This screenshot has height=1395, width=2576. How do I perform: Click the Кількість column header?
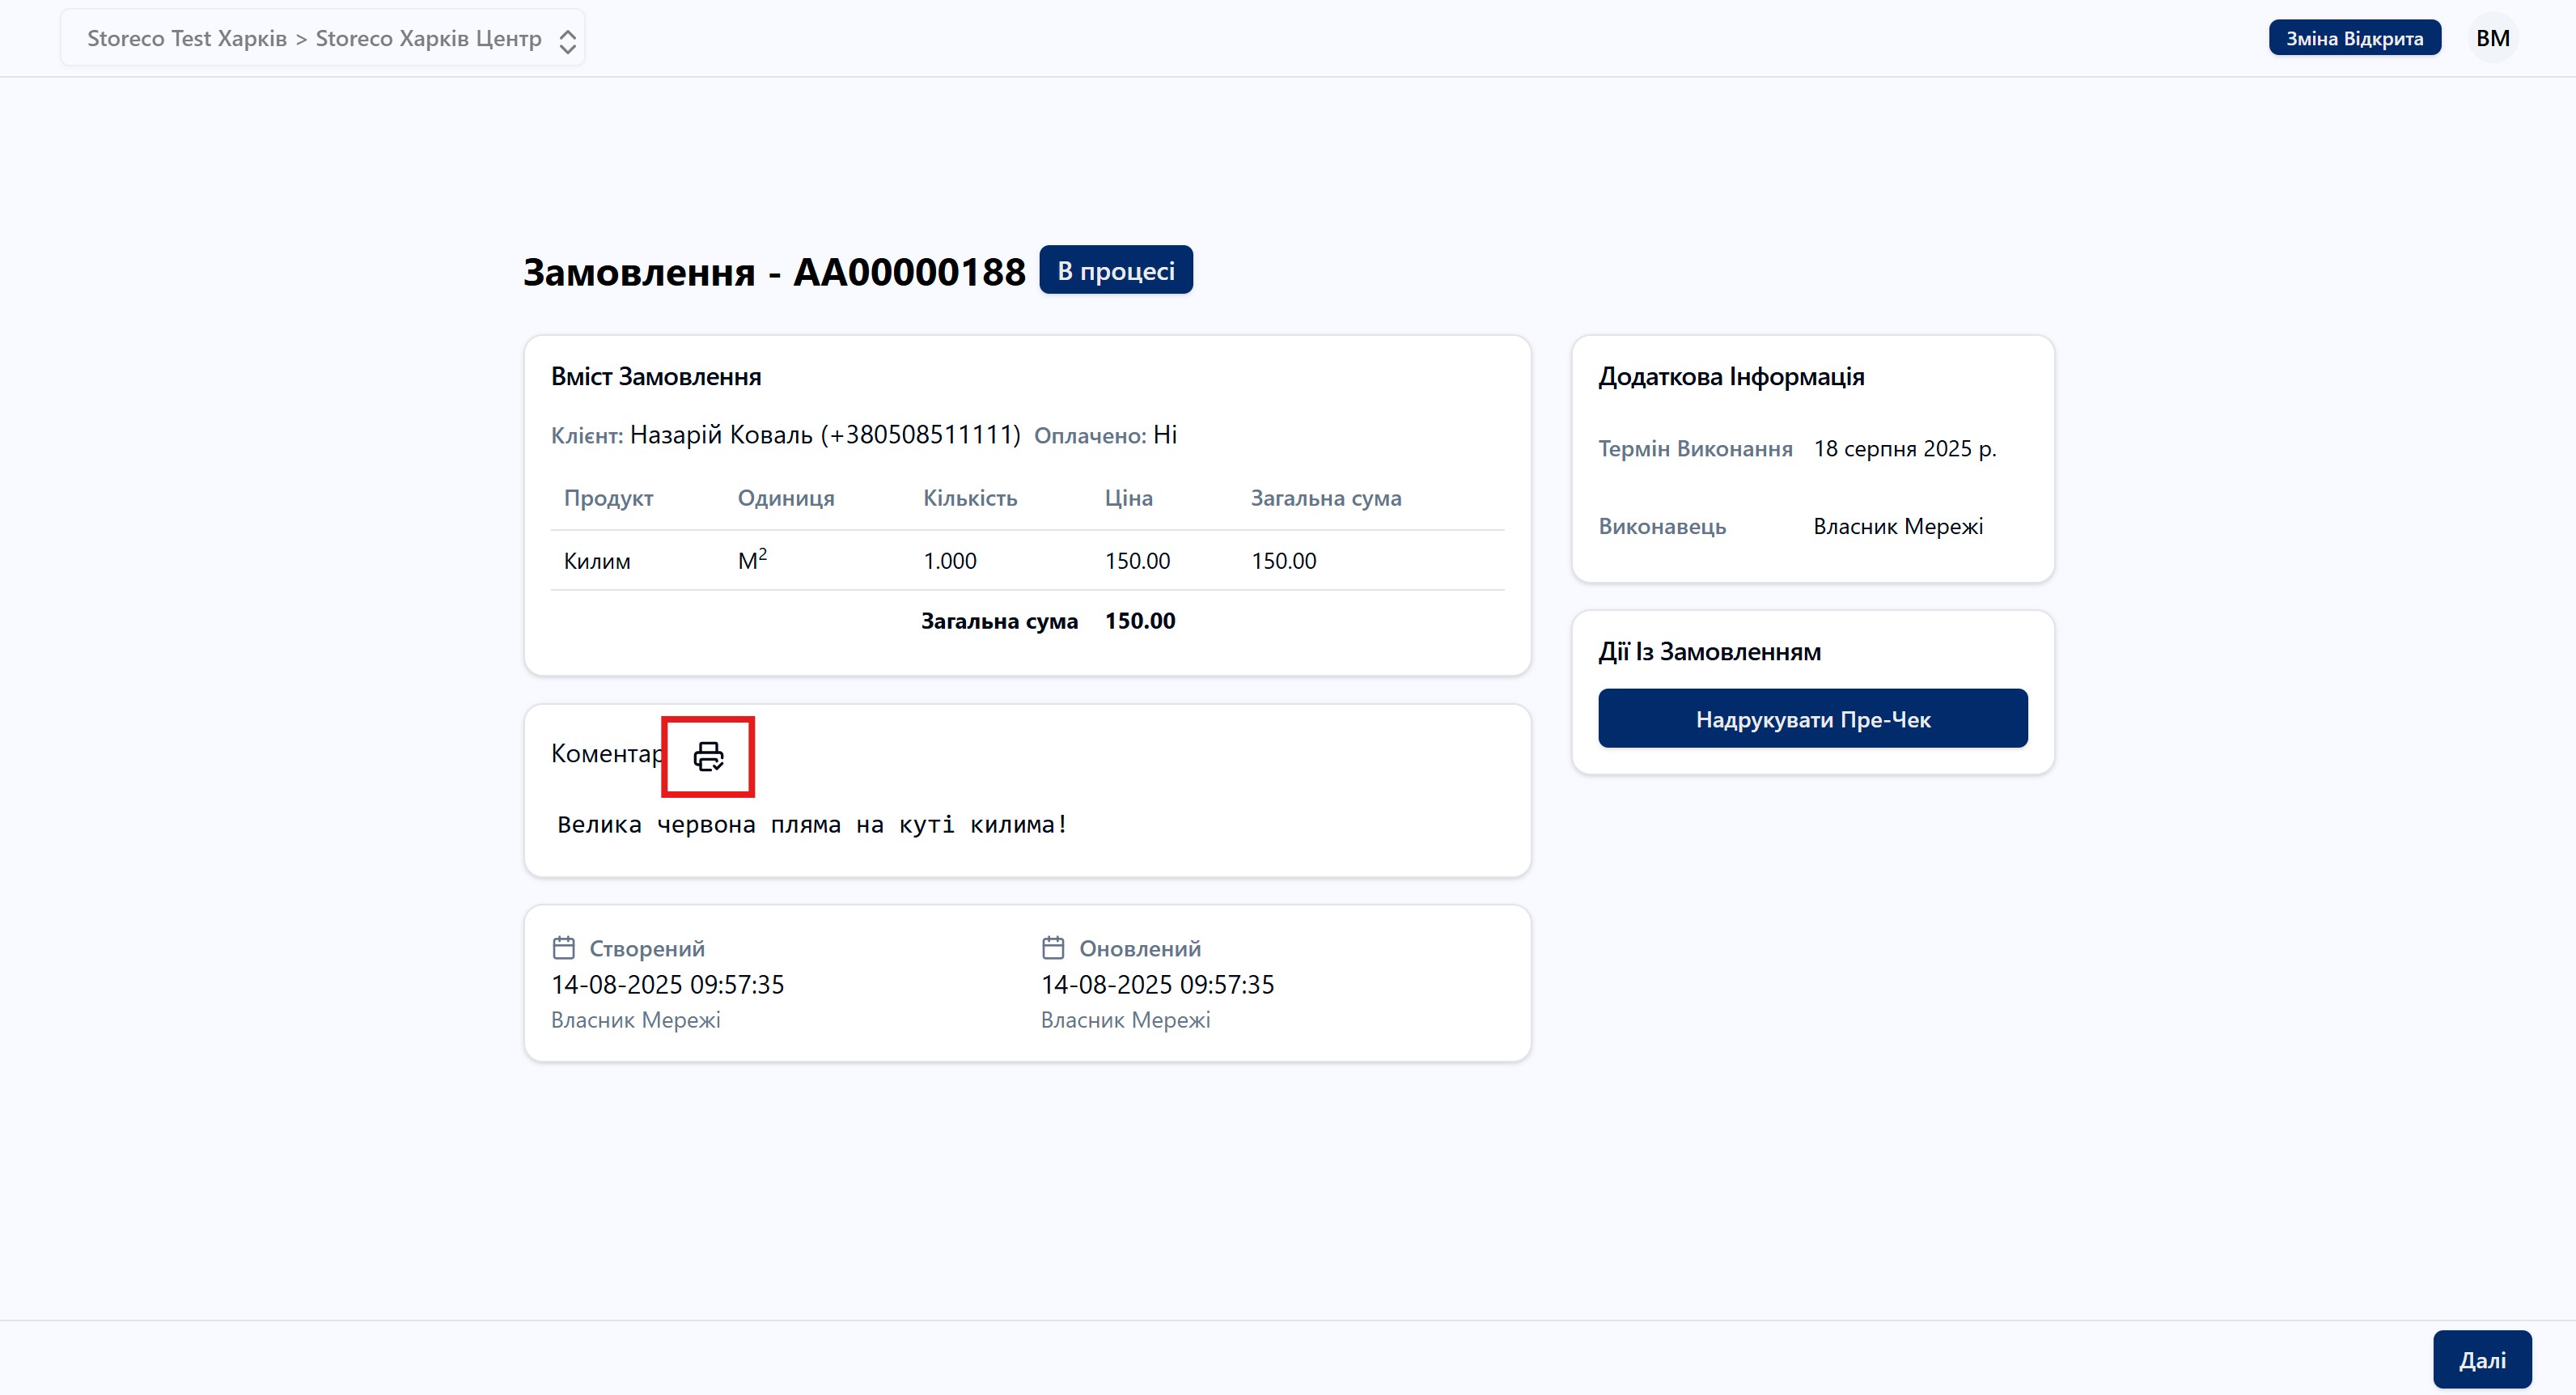tap(969, 498)
